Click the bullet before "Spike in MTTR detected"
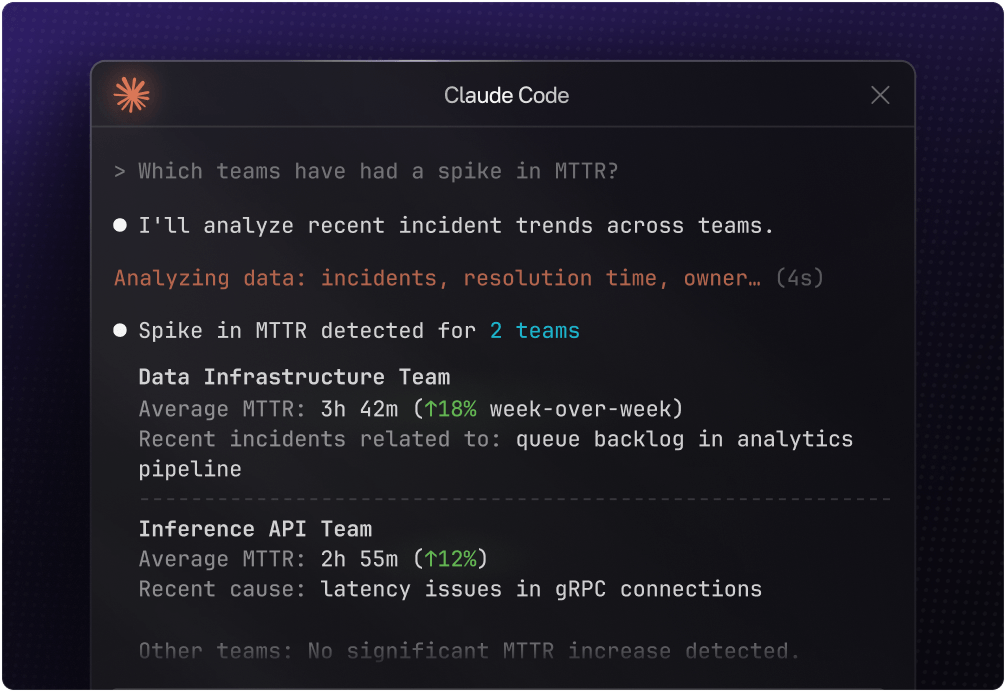 point(120,330)
